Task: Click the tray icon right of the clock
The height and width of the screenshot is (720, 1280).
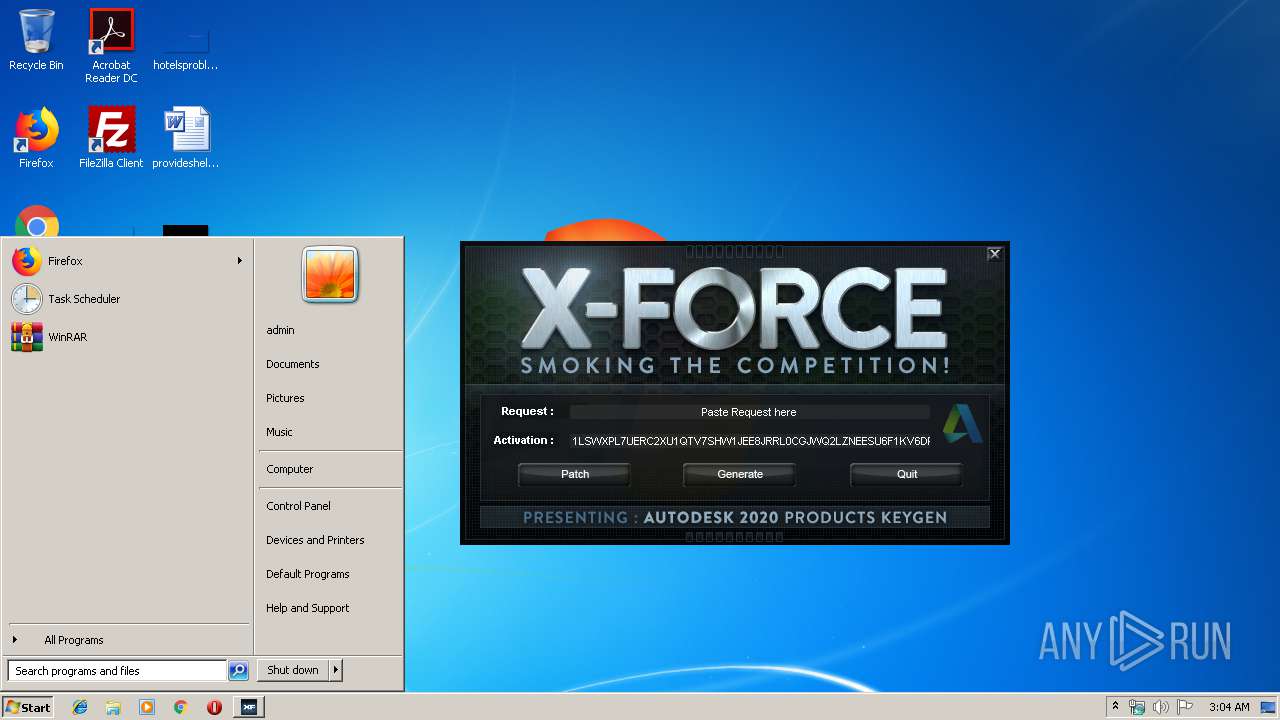Action: point(1268,707)
